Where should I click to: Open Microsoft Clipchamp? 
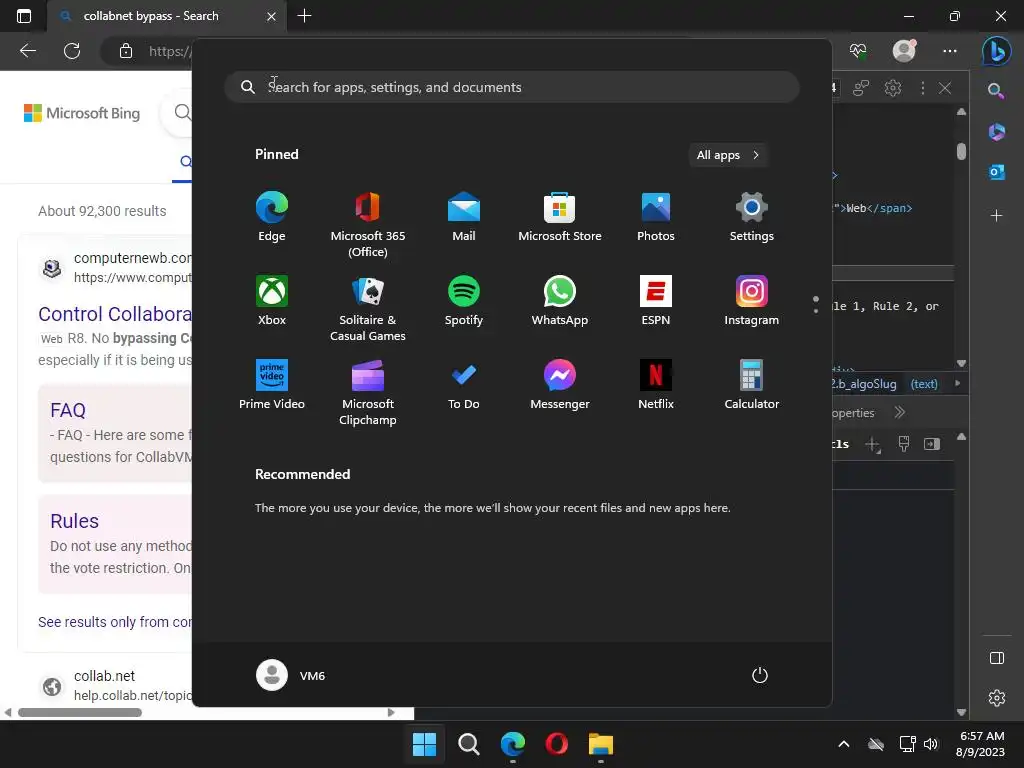368,393
